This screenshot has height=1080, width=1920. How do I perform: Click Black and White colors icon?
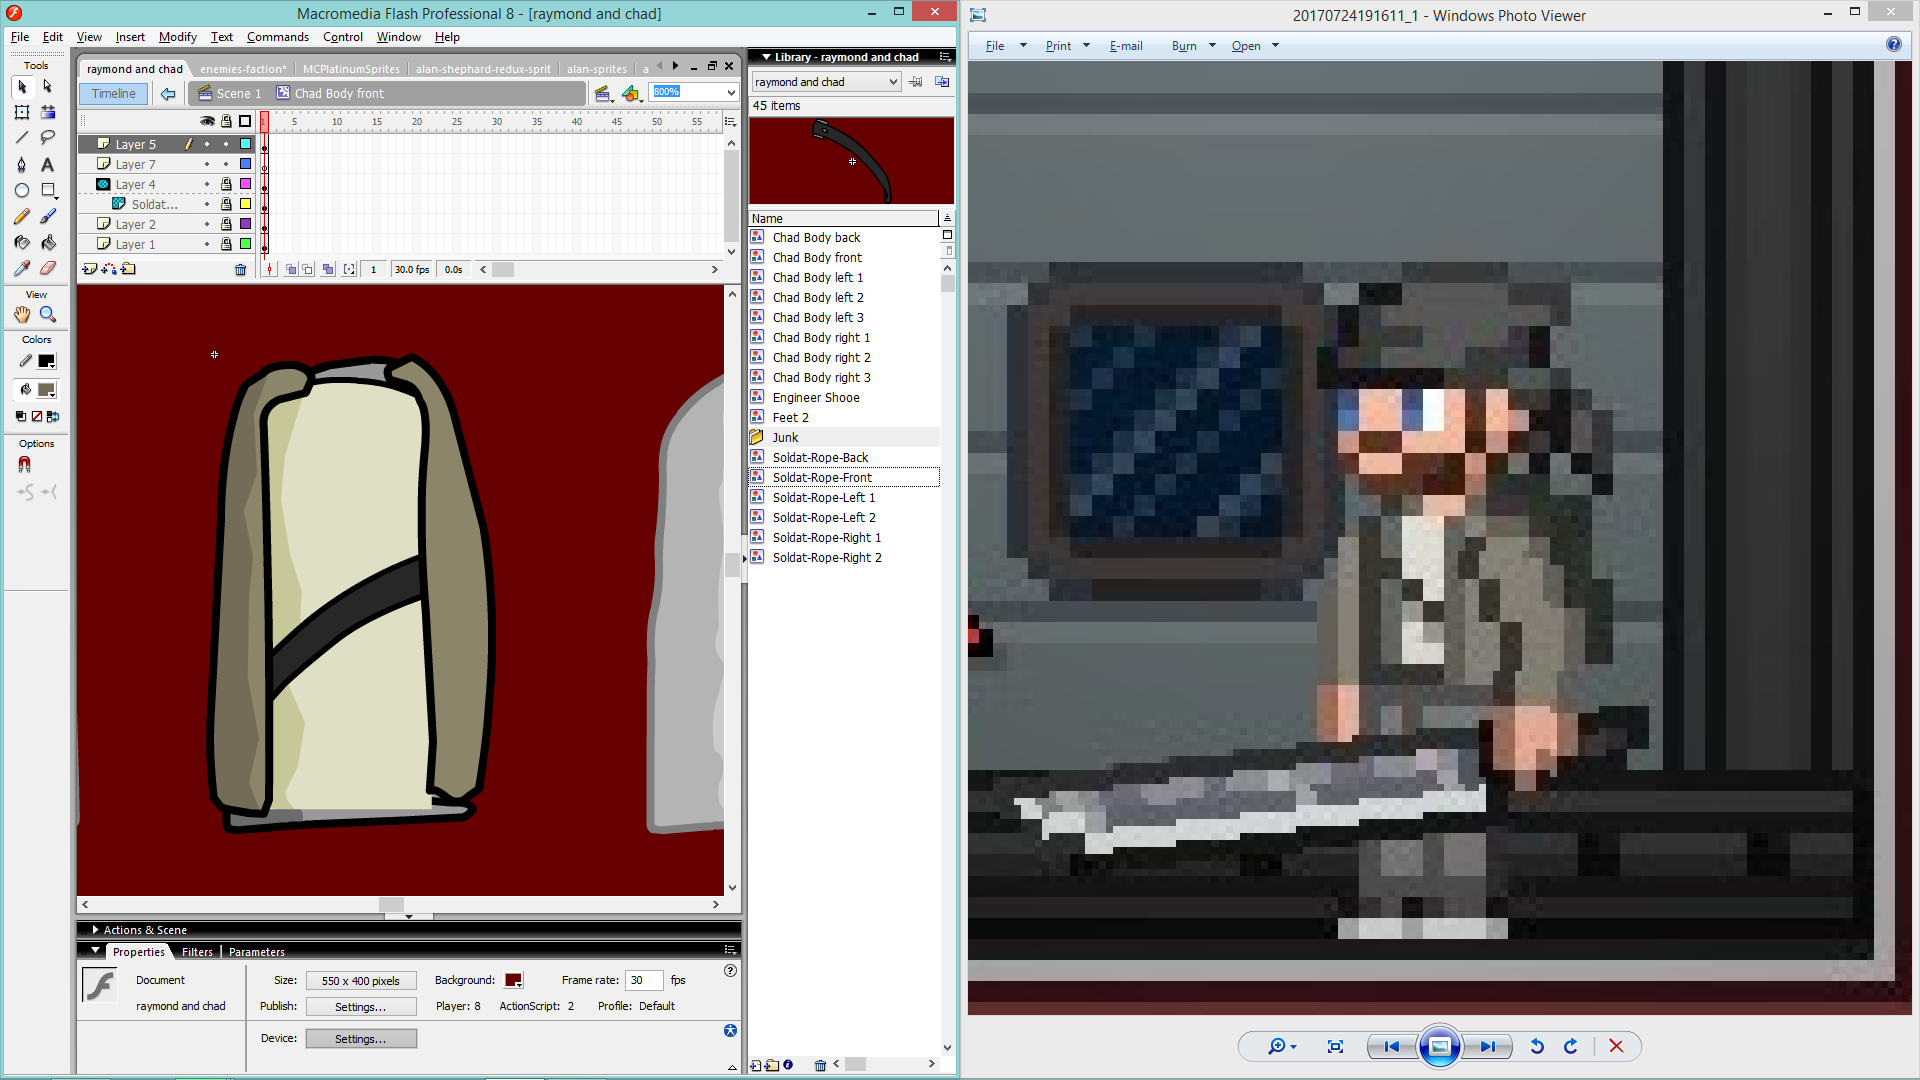pyautogui.click(x=21, y=416)
